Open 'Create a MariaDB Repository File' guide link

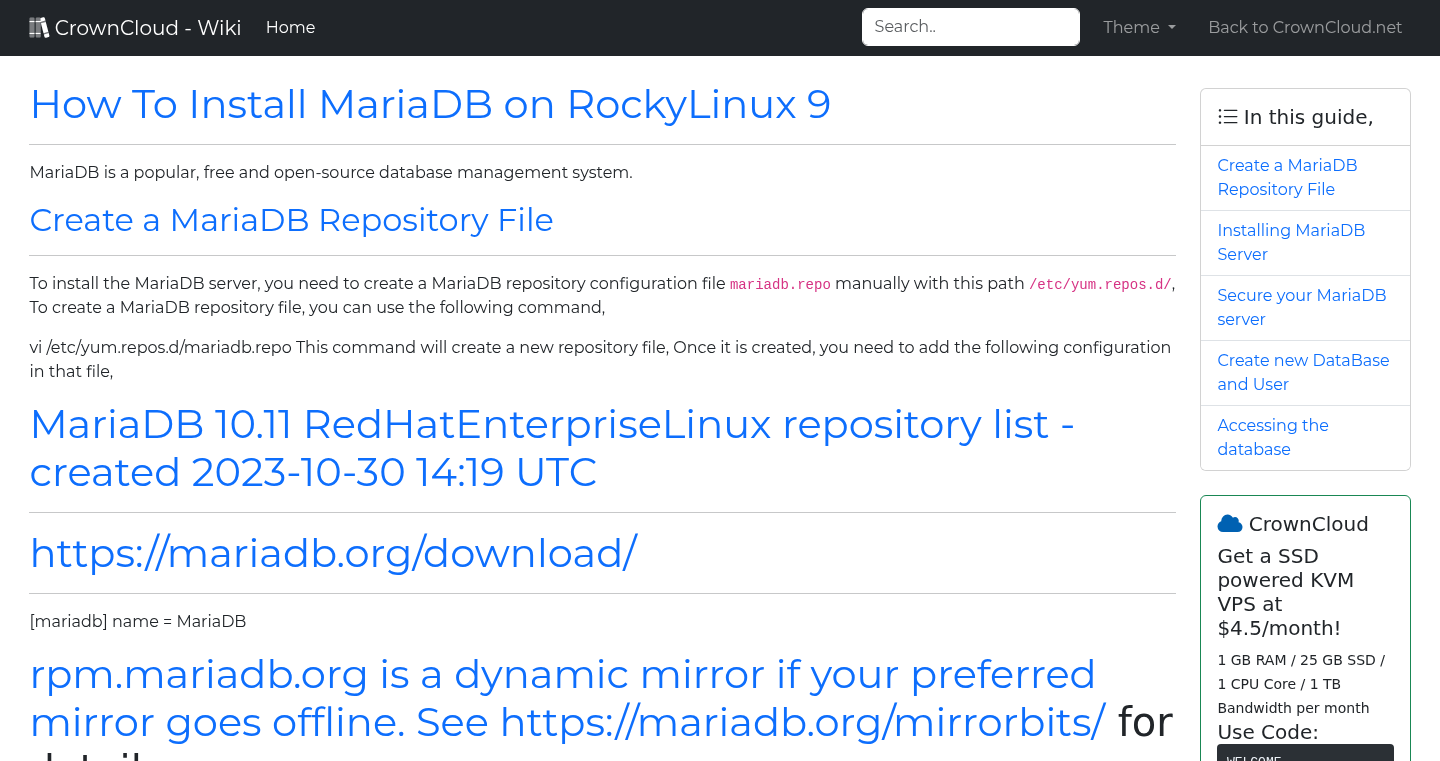(x=1287, y=177)
